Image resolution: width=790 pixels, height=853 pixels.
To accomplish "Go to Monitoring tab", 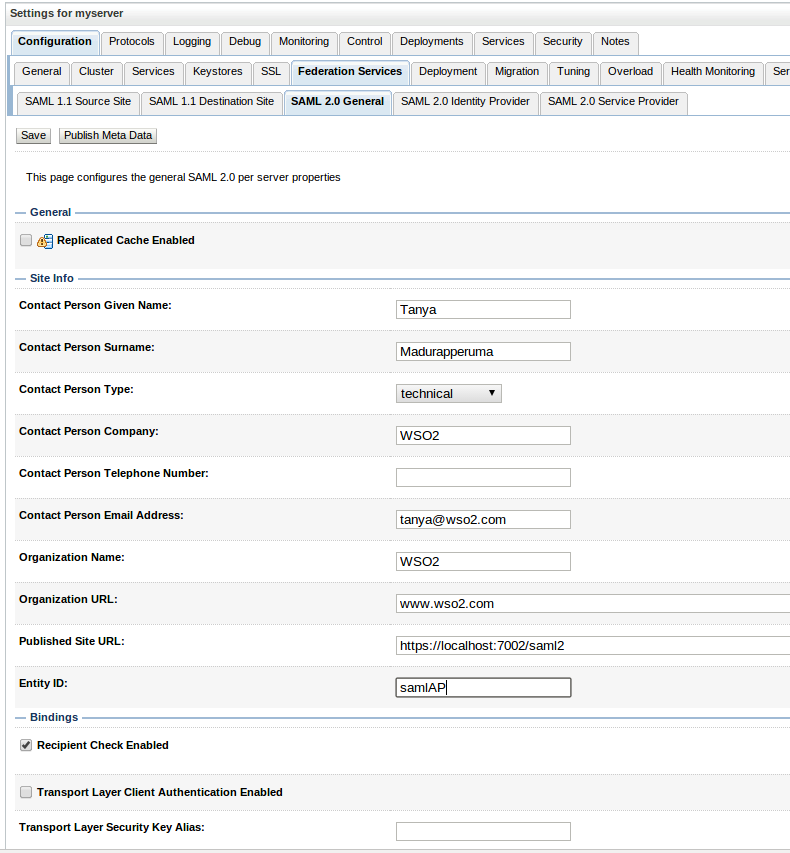I will coord(304,42).
